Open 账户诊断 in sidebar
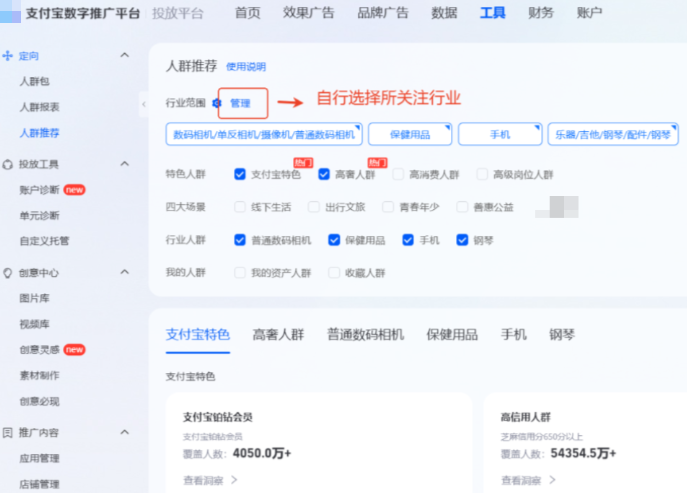This screenshot has width=687, height=493. click(39, 190)
